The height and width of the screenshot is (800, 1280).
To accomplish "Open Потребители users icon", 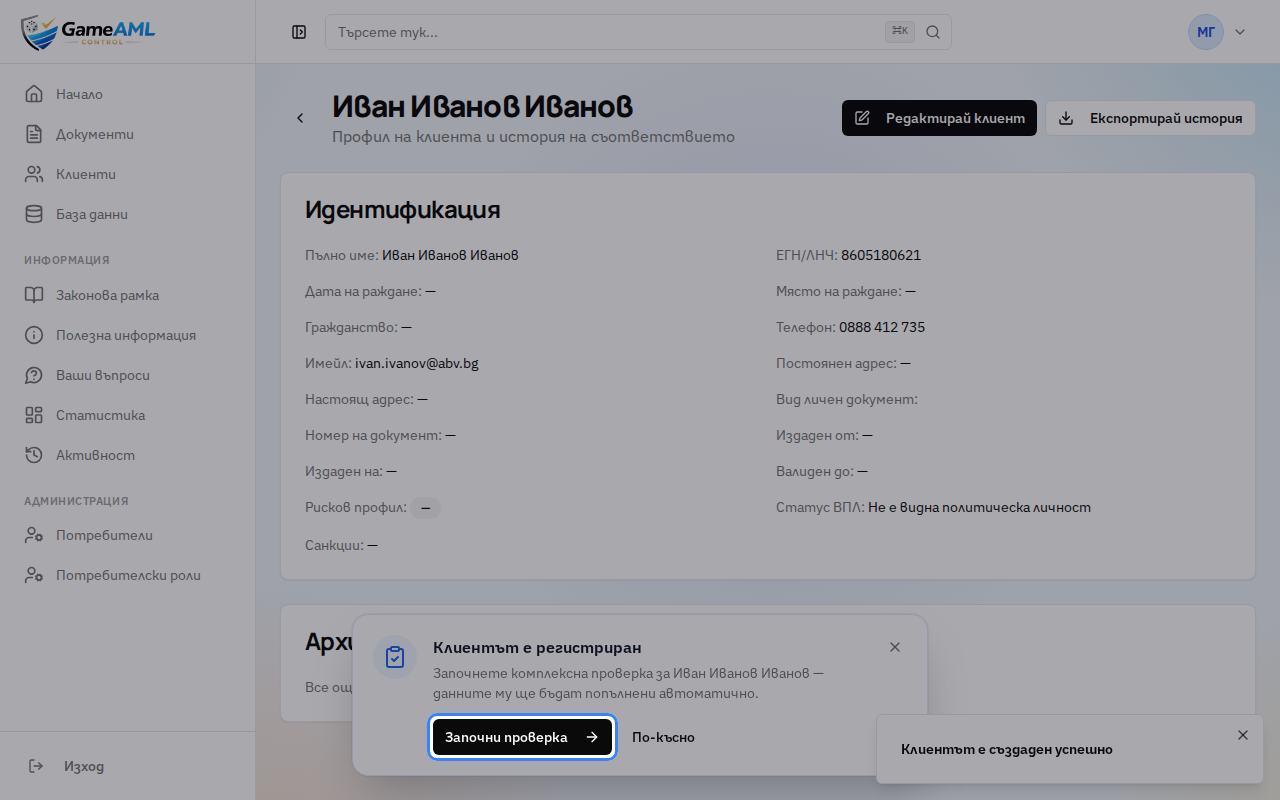I will pos(34,535).
